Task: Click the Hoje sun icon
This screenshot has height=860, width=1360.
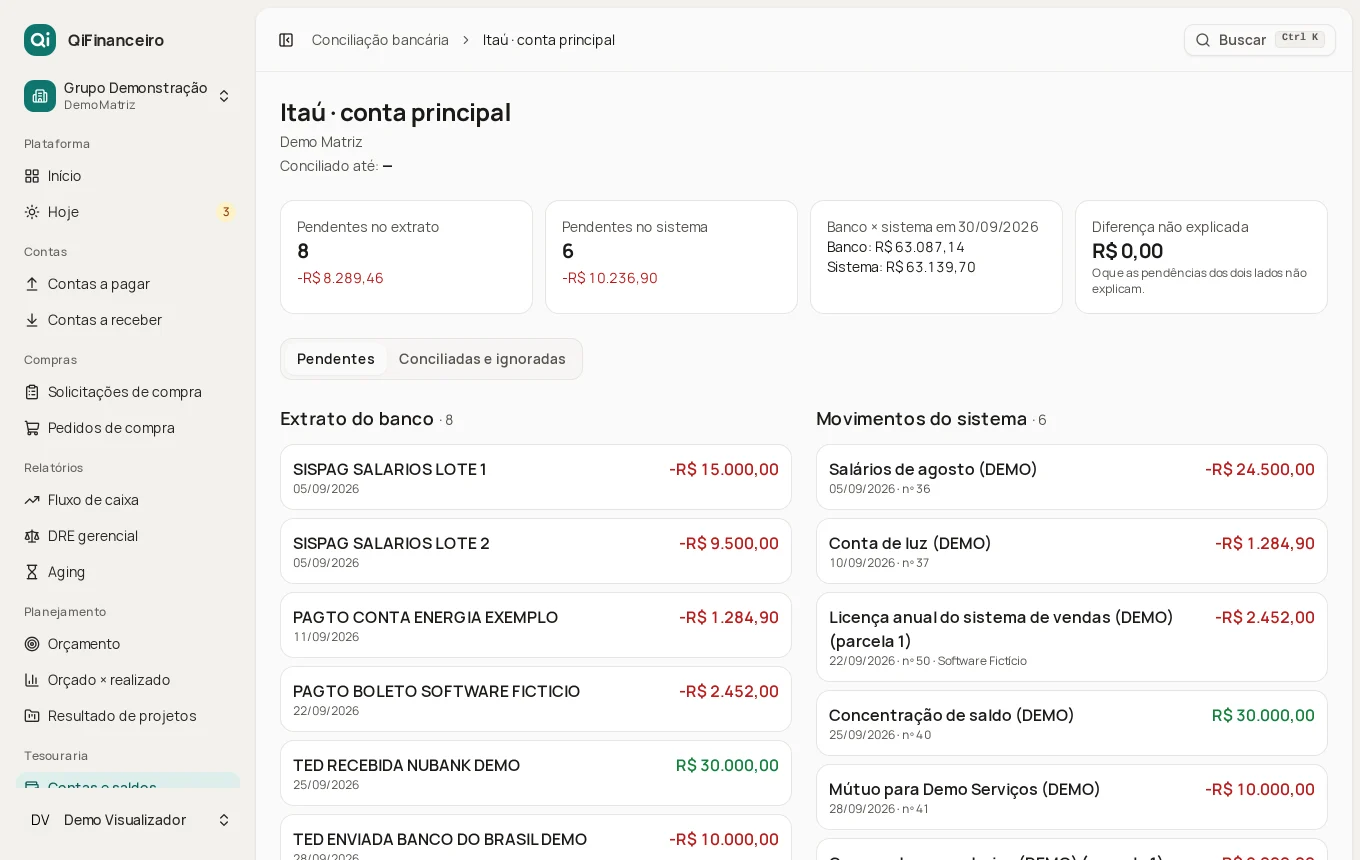Action: 32,212
